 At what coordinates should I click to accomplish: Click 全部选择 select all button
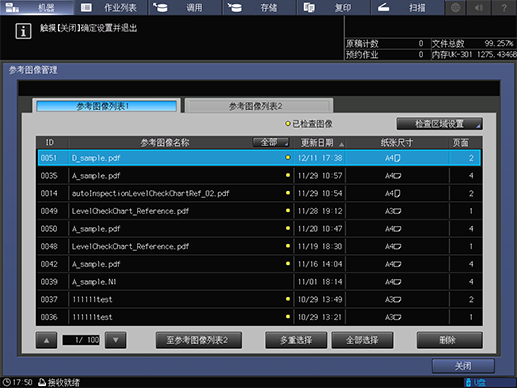(x=362, y=340)
